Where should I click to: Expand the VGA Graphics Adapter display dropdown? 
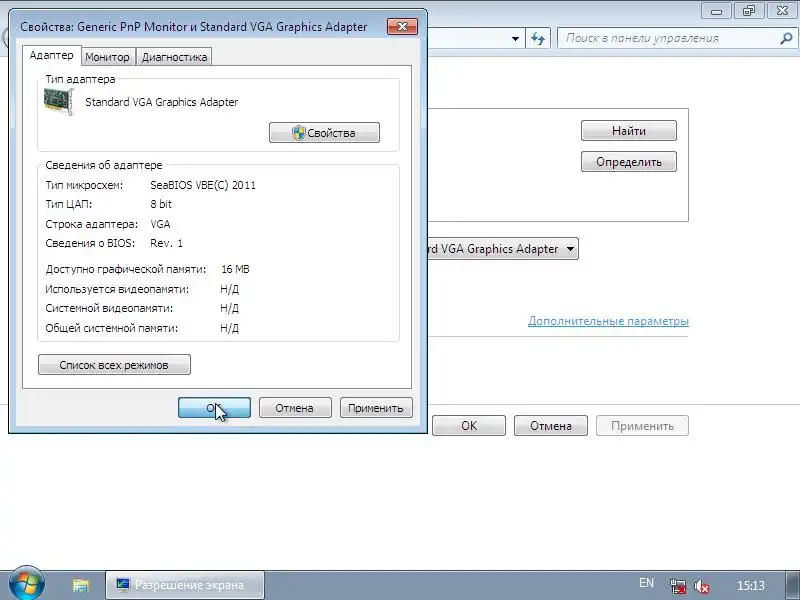click(x=570, y=249)
